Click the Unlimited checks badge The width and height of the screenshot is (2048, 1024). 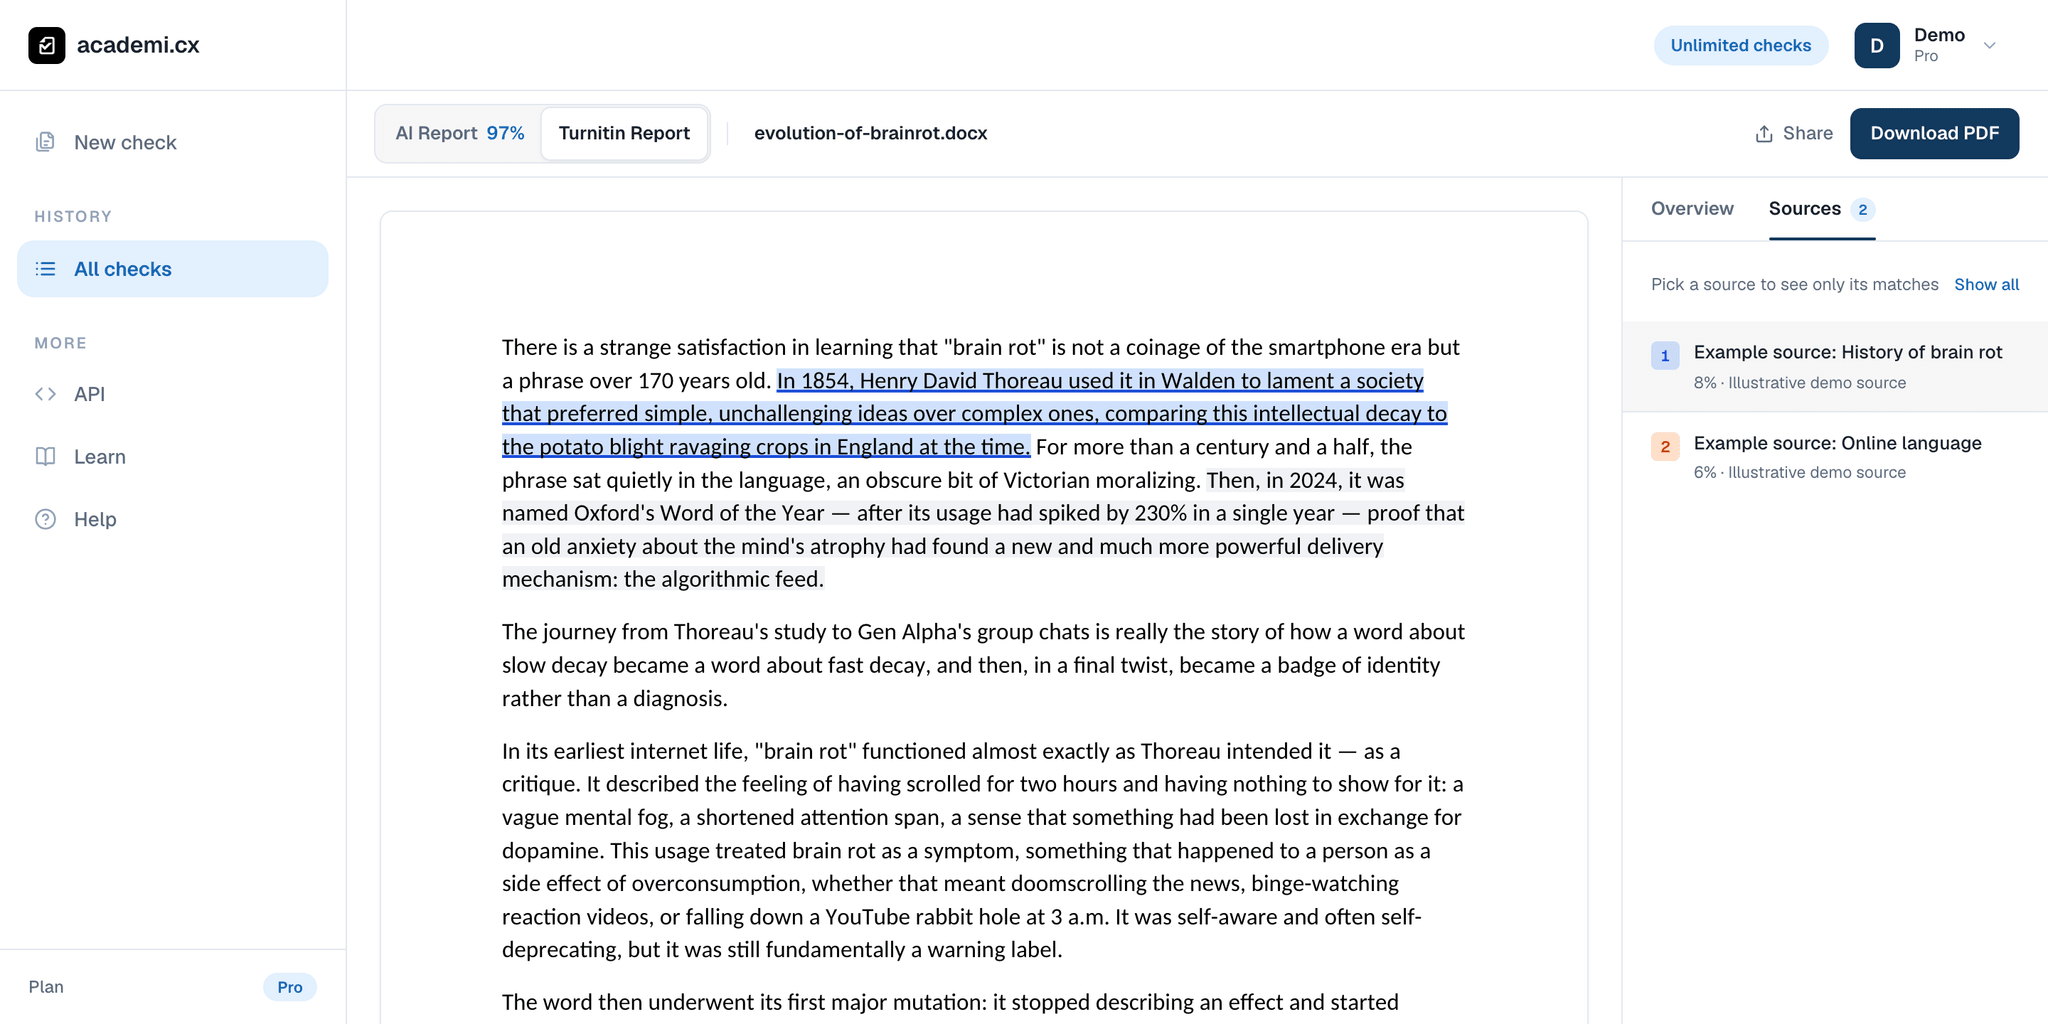click(1740, 45)
